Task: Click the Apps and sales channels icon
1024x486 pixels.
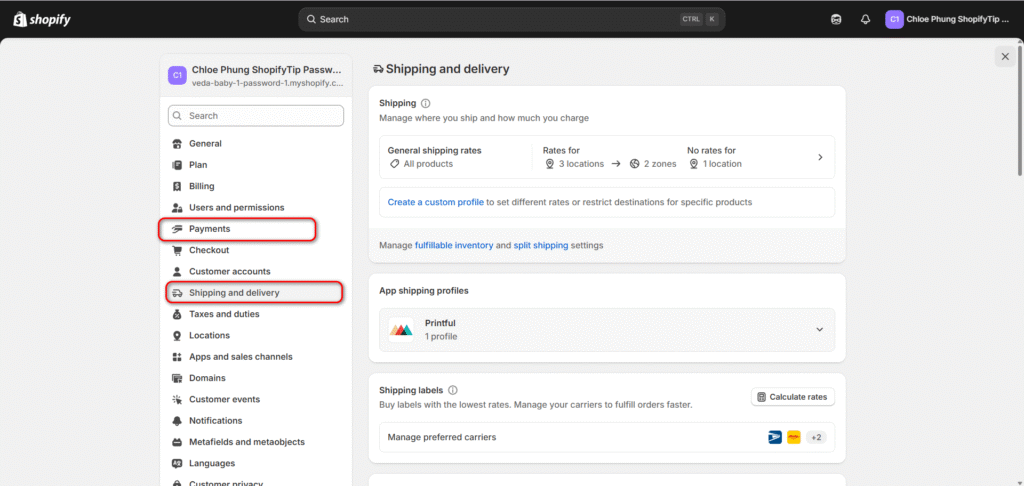Action: point(176,357)
